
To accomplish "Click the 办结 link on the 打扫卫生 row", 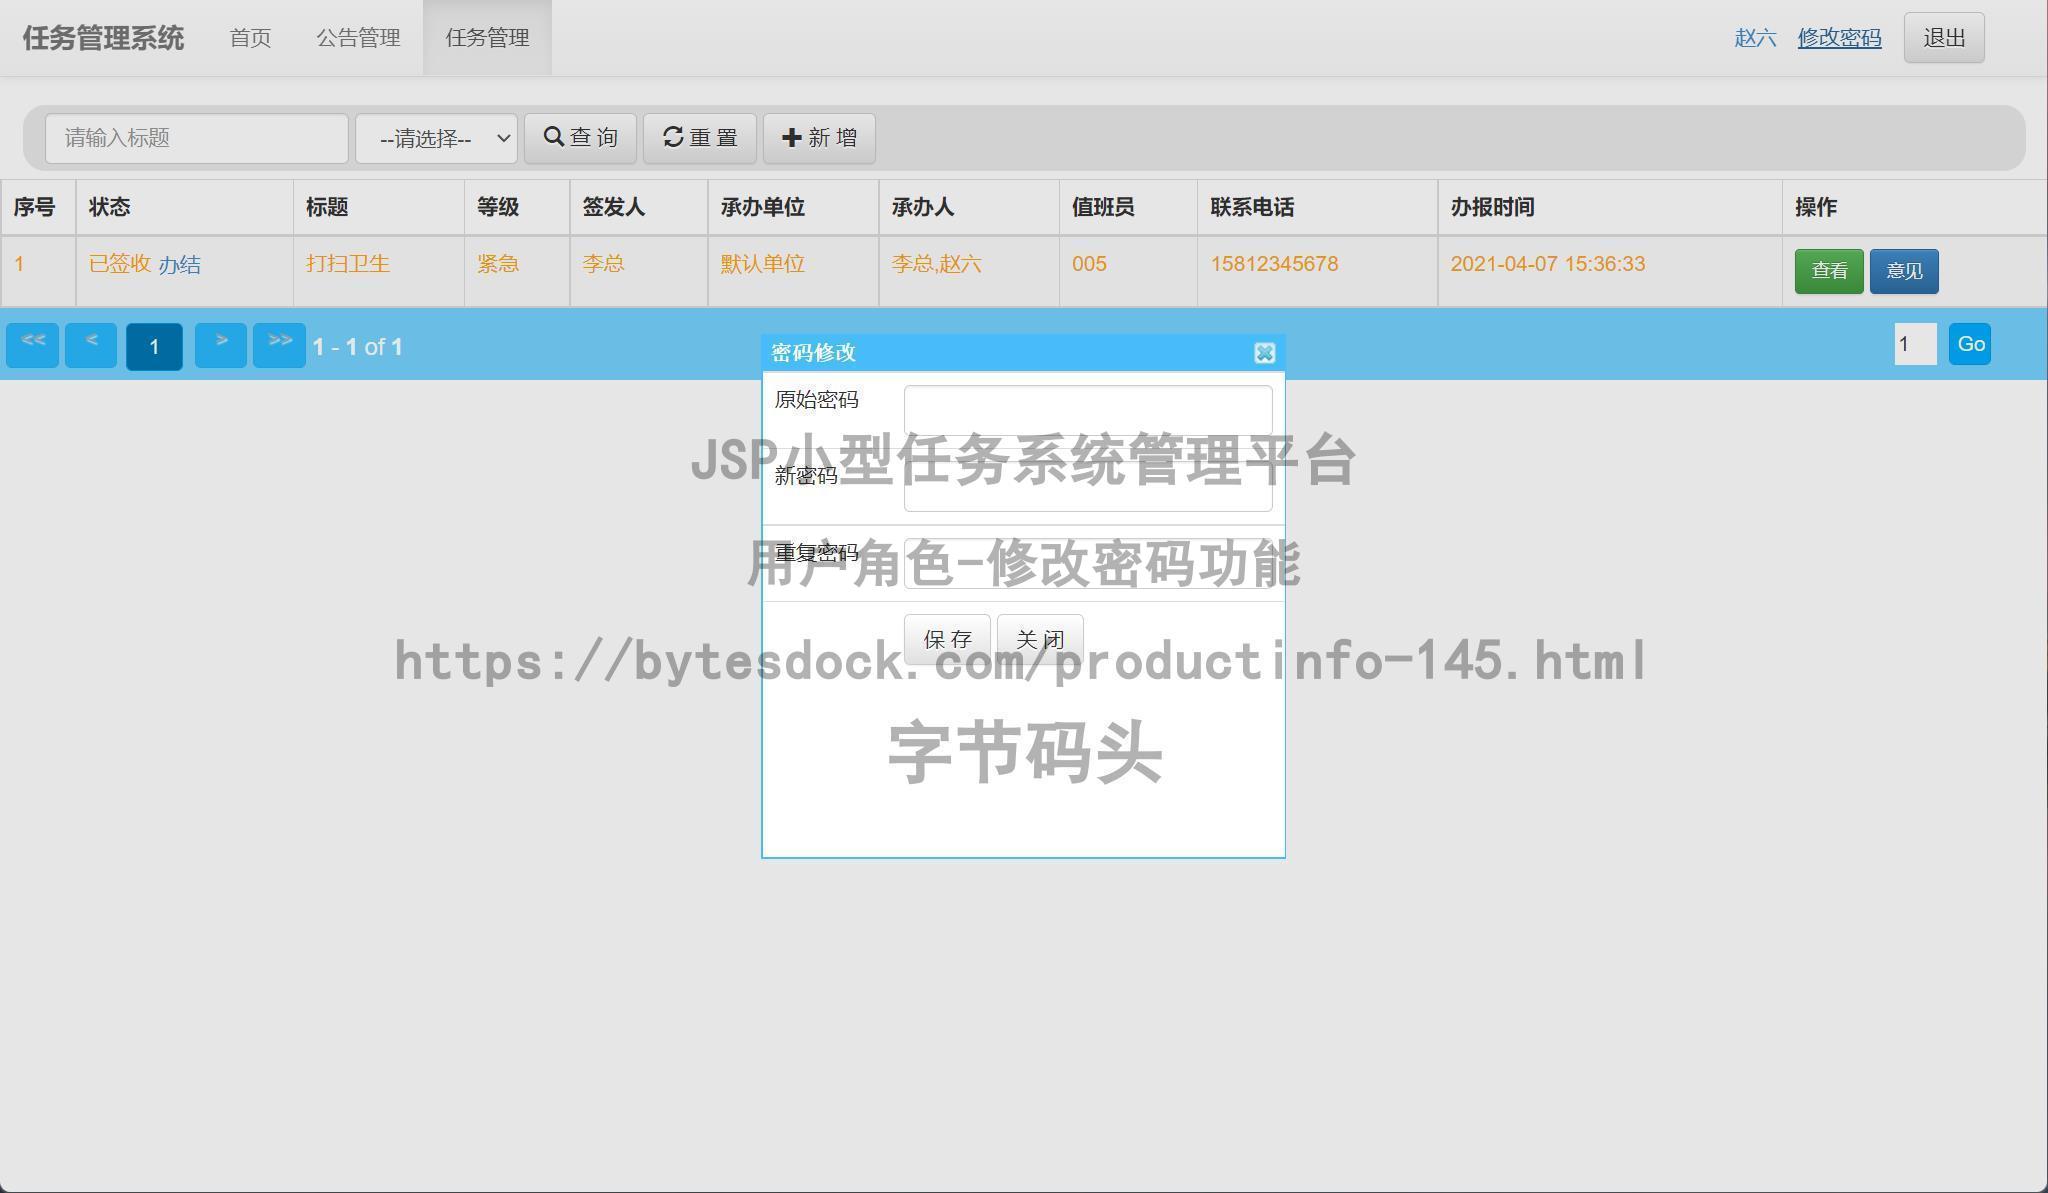I will [x=182, y=263].
